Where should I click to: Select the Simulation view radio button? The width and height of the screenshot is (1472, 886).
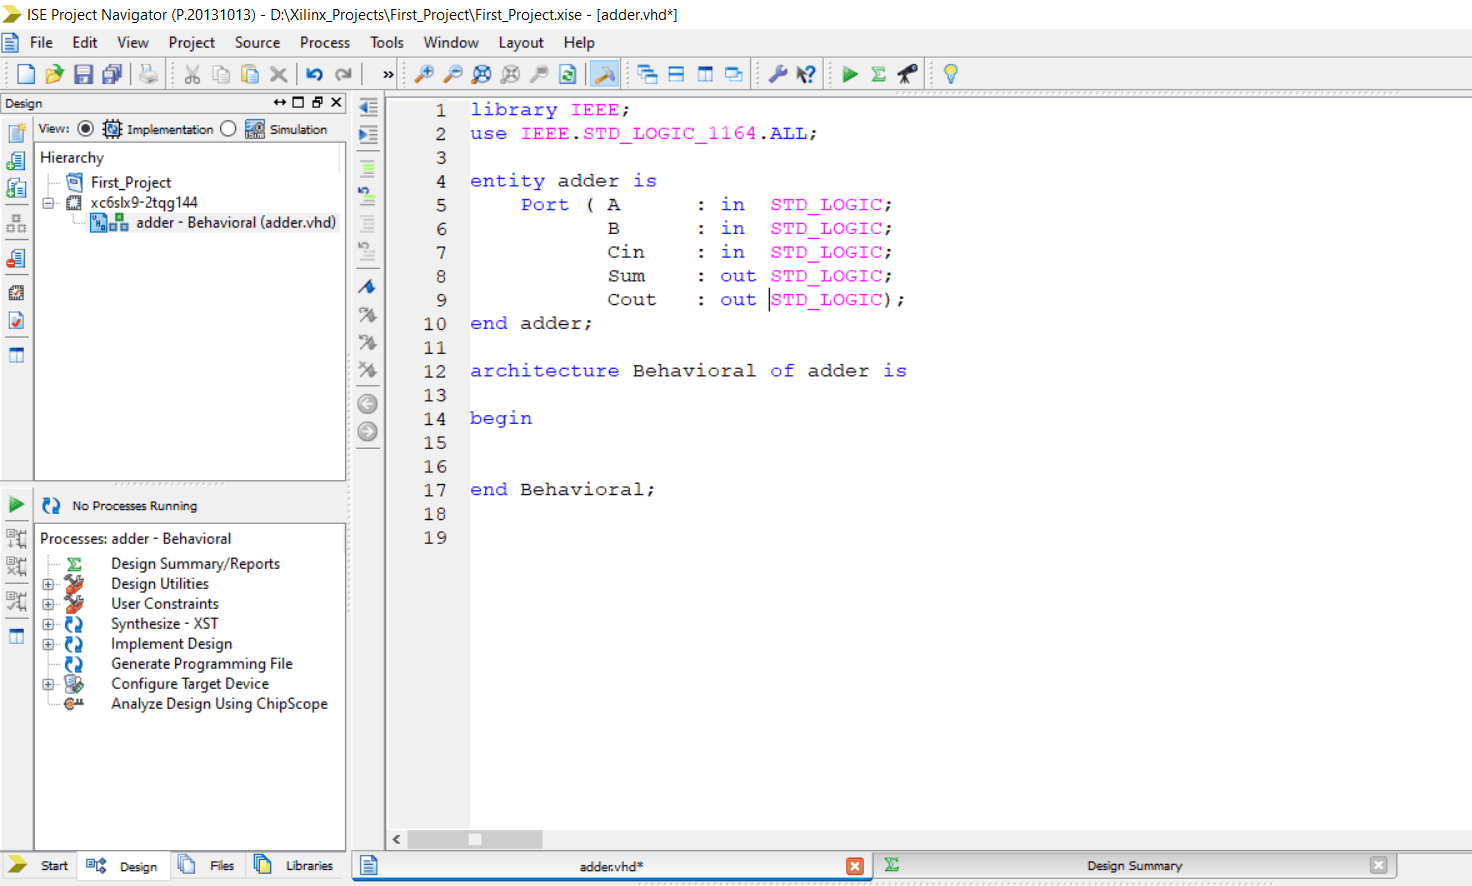[228, 129]
